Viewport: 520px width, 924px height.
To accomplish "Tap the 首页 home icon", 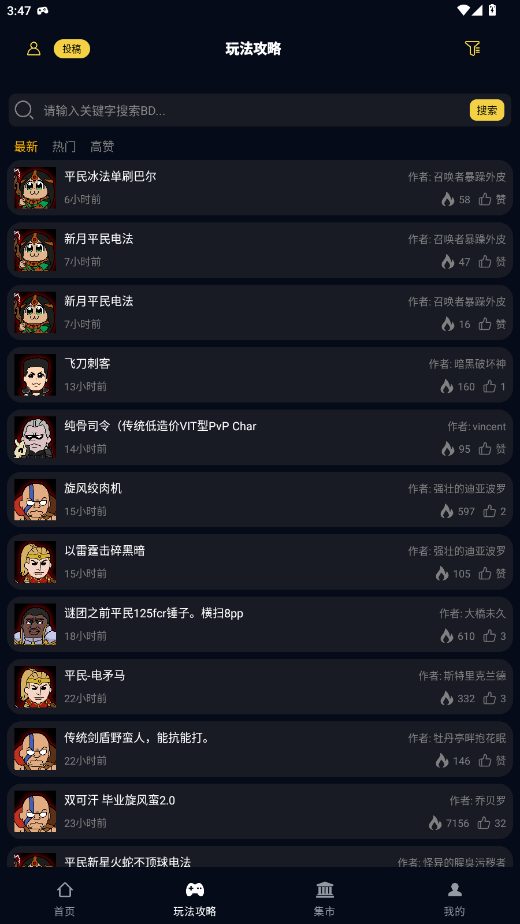I will coord(64,889).
